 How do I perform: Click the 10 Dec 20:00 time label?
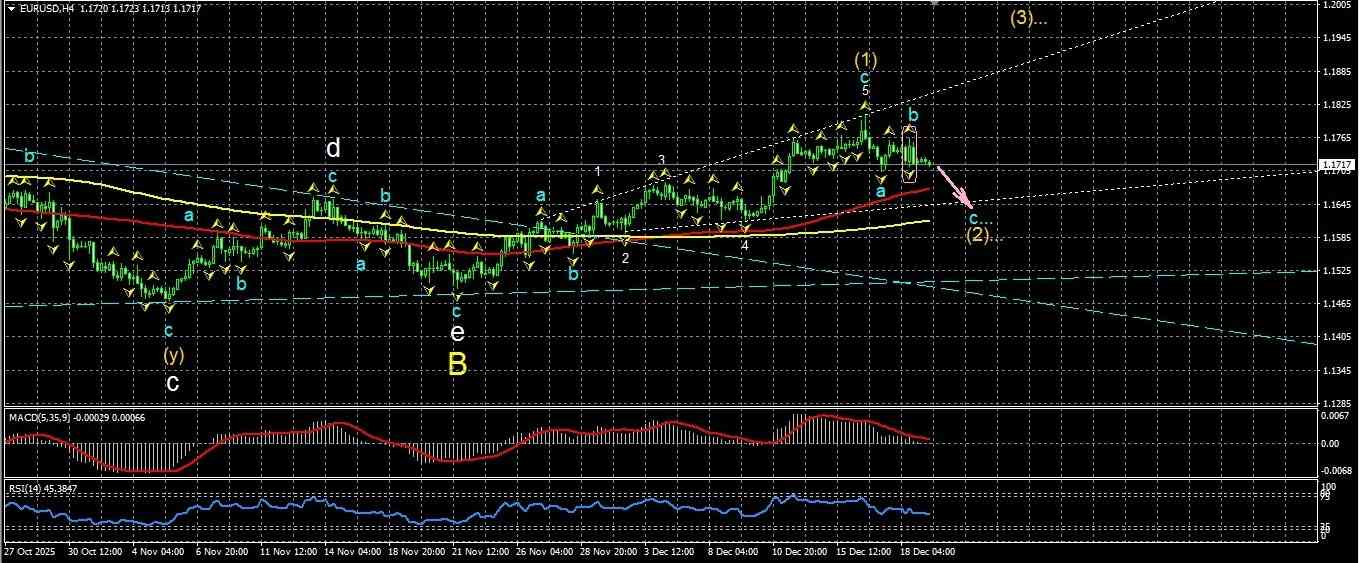(x=800, y=550)
